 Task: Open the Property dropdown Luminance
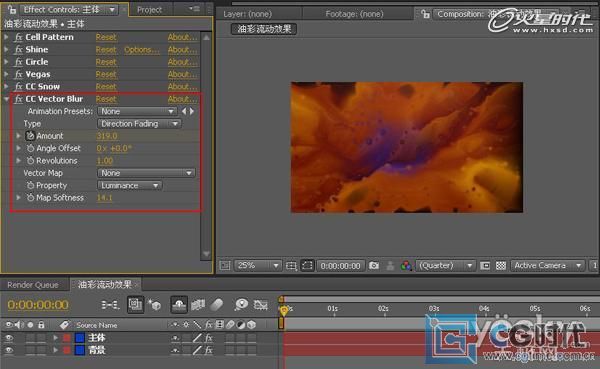(129, 186)
